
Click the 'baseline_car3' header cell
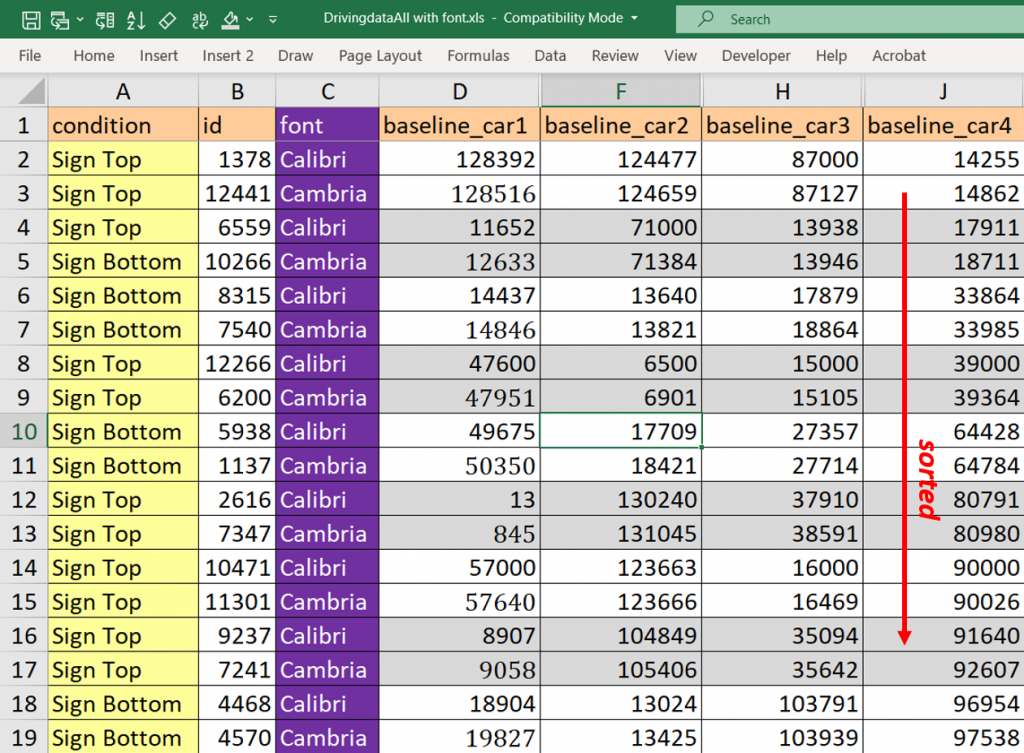(782, 125)
